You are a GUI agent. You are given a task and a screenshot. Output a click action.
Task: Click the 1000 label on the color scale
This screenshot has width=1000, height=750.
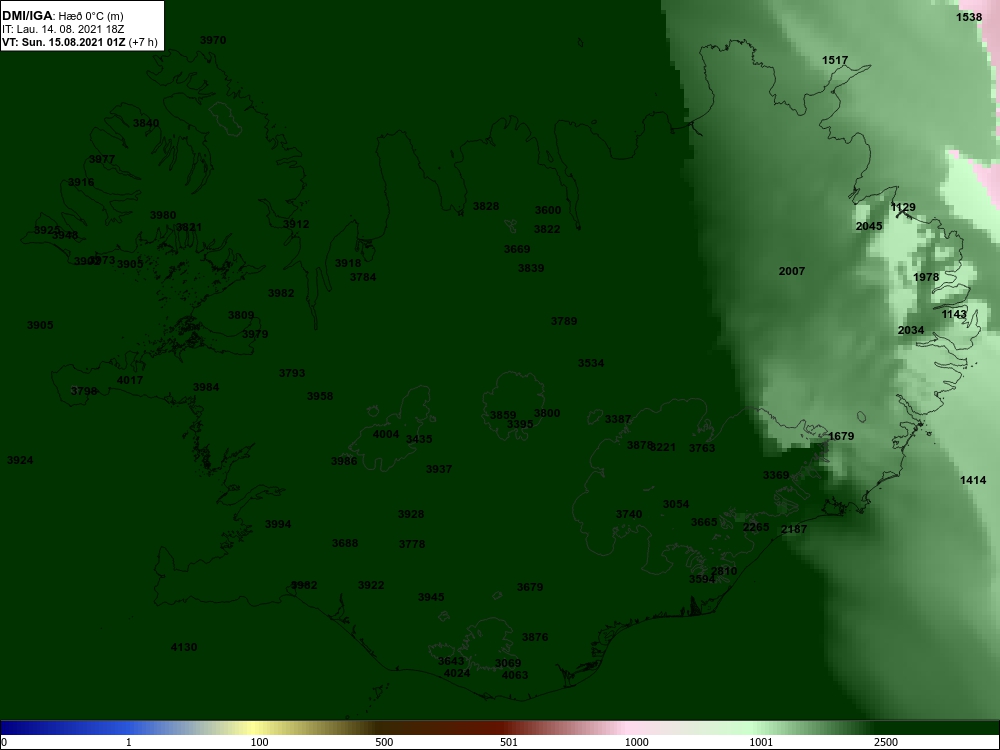tap(636, 742)
